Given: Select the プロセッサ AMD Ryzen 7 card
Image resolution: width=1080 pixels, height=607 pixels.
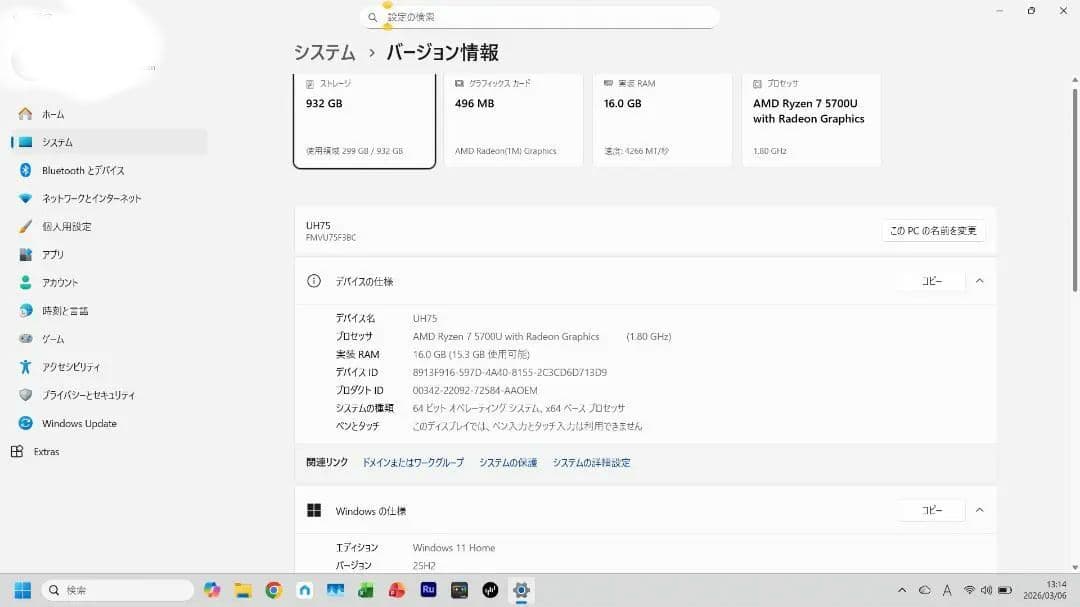Looking at the screenshot, I should click(811, 119).
